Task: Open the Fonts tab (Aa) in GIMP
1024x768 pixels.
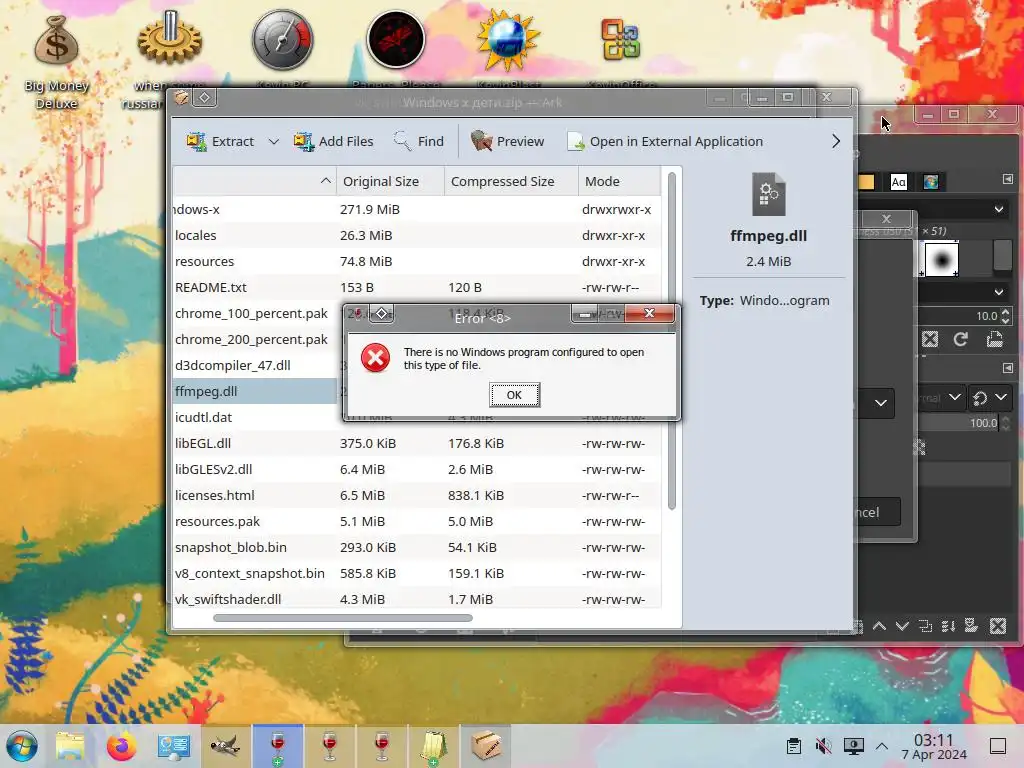Action: [899, 182]
